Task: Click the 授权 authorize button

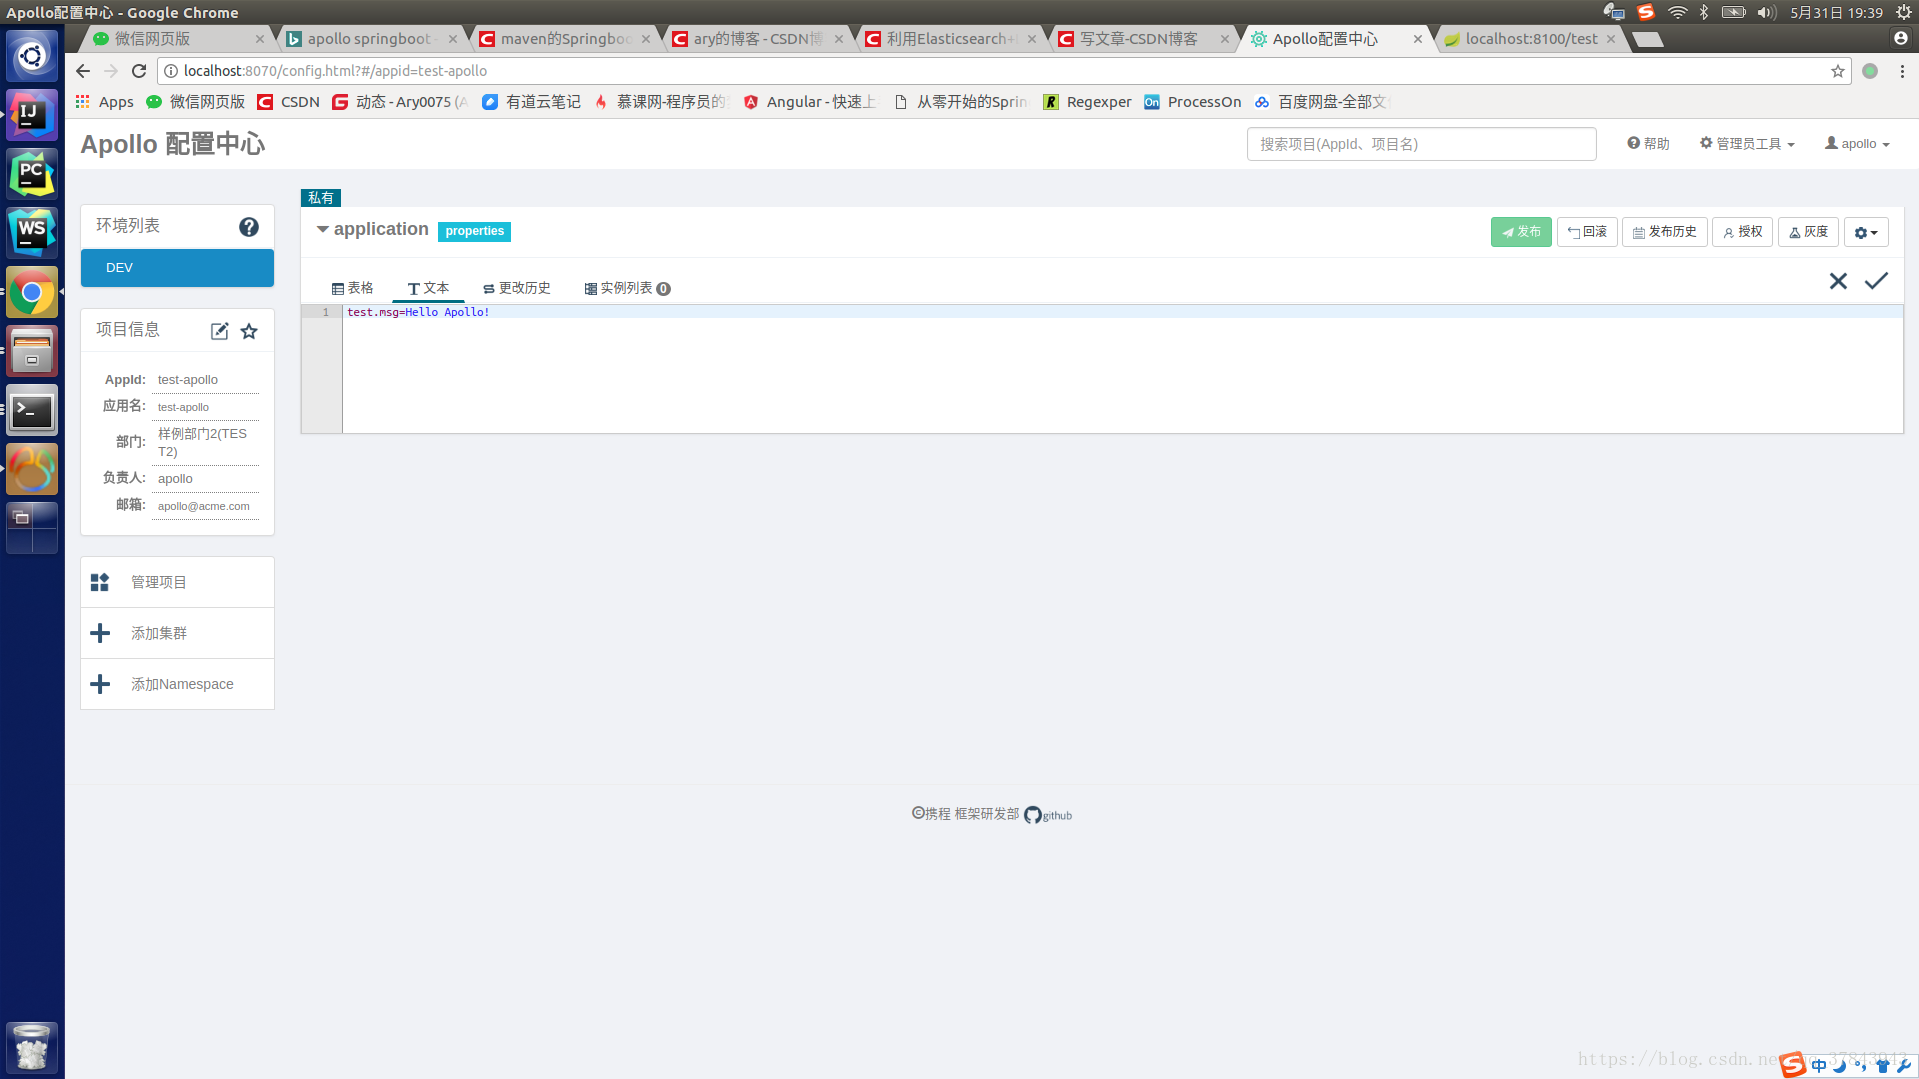Action: coord(1742,232)
